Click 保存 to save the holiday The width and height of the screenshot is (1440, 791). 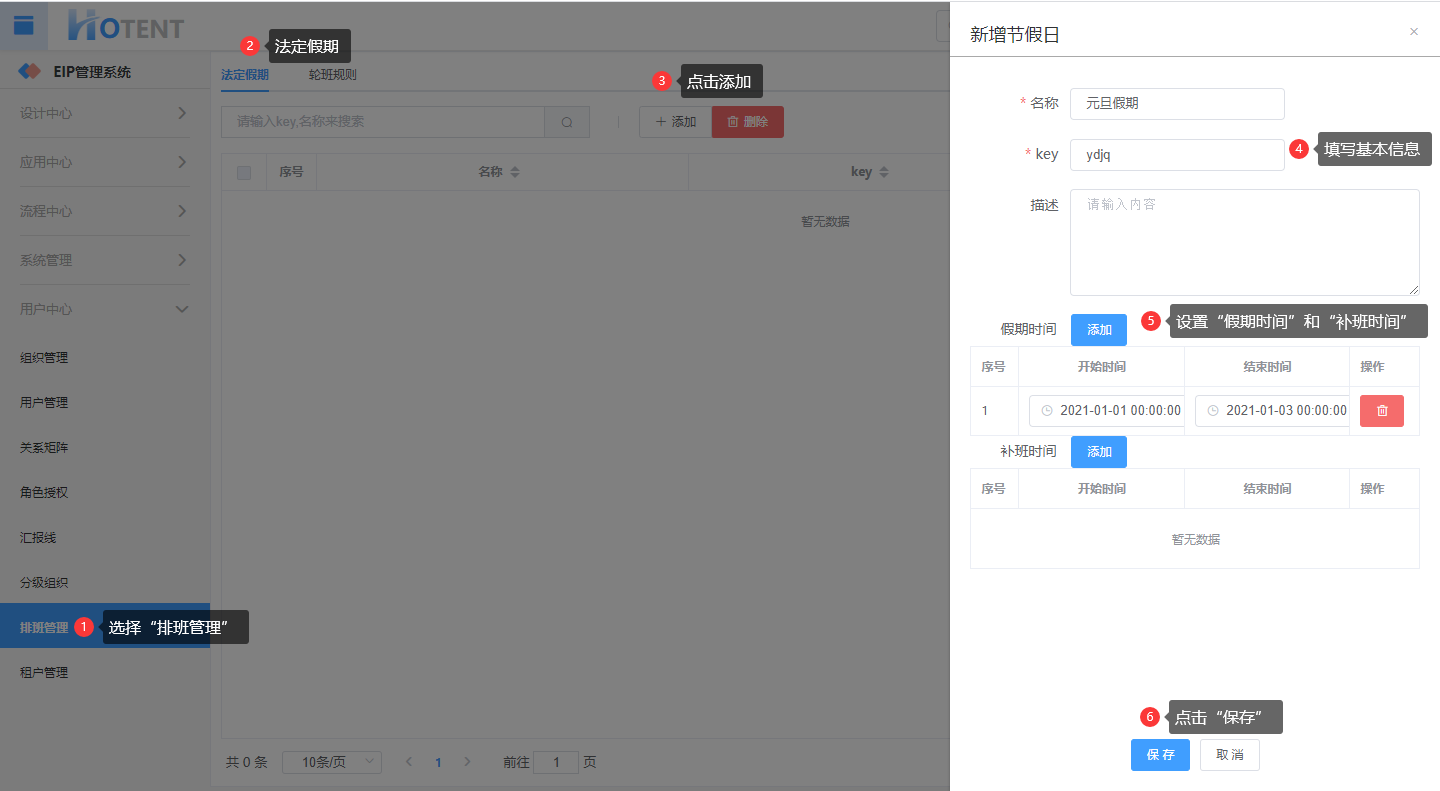(x=1160, y=755)
